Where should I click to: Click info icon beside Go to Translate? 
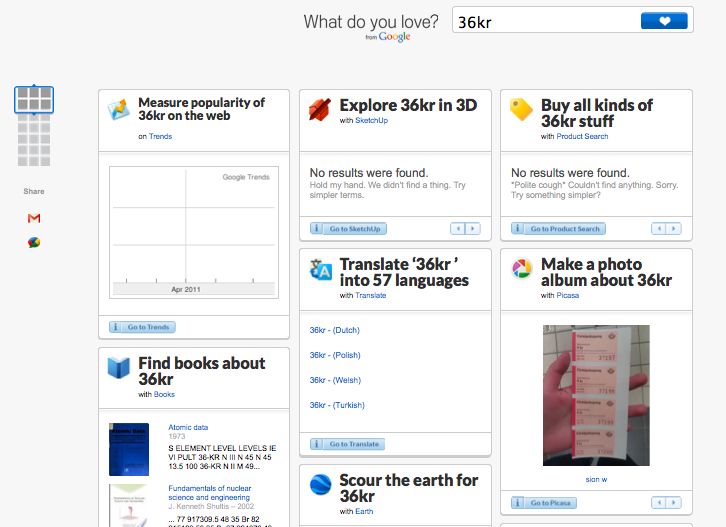(x=316, y=444)
